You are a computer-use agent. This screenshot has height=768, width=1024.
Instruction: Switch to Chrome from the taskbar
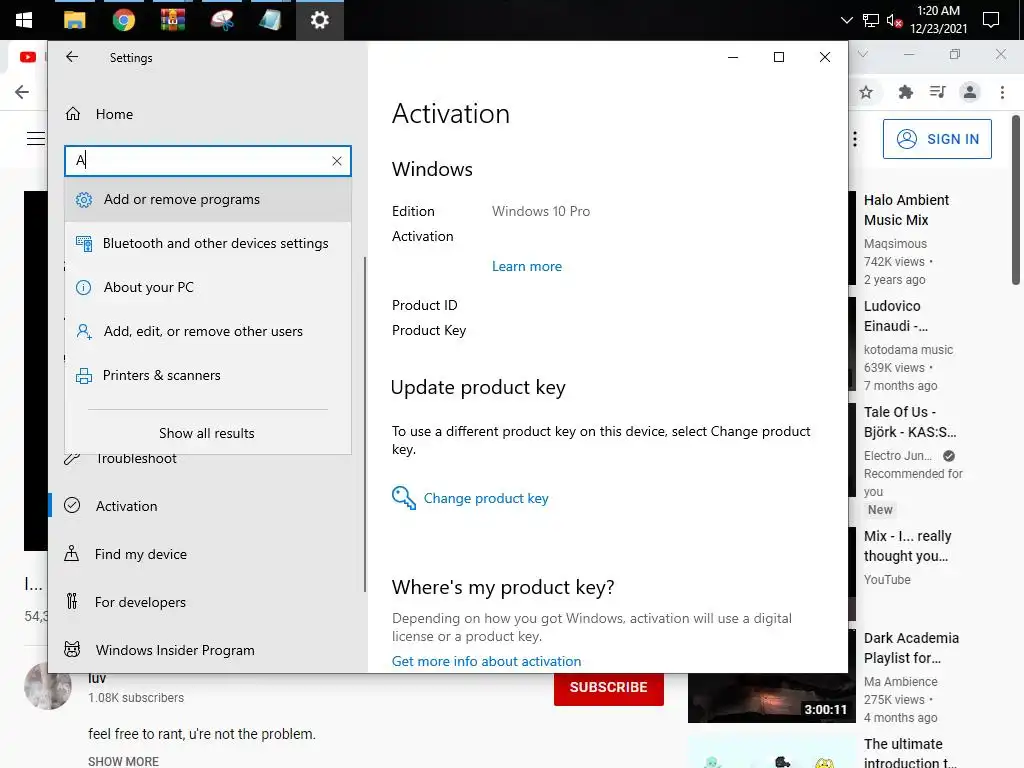click(x=123, y=20)
